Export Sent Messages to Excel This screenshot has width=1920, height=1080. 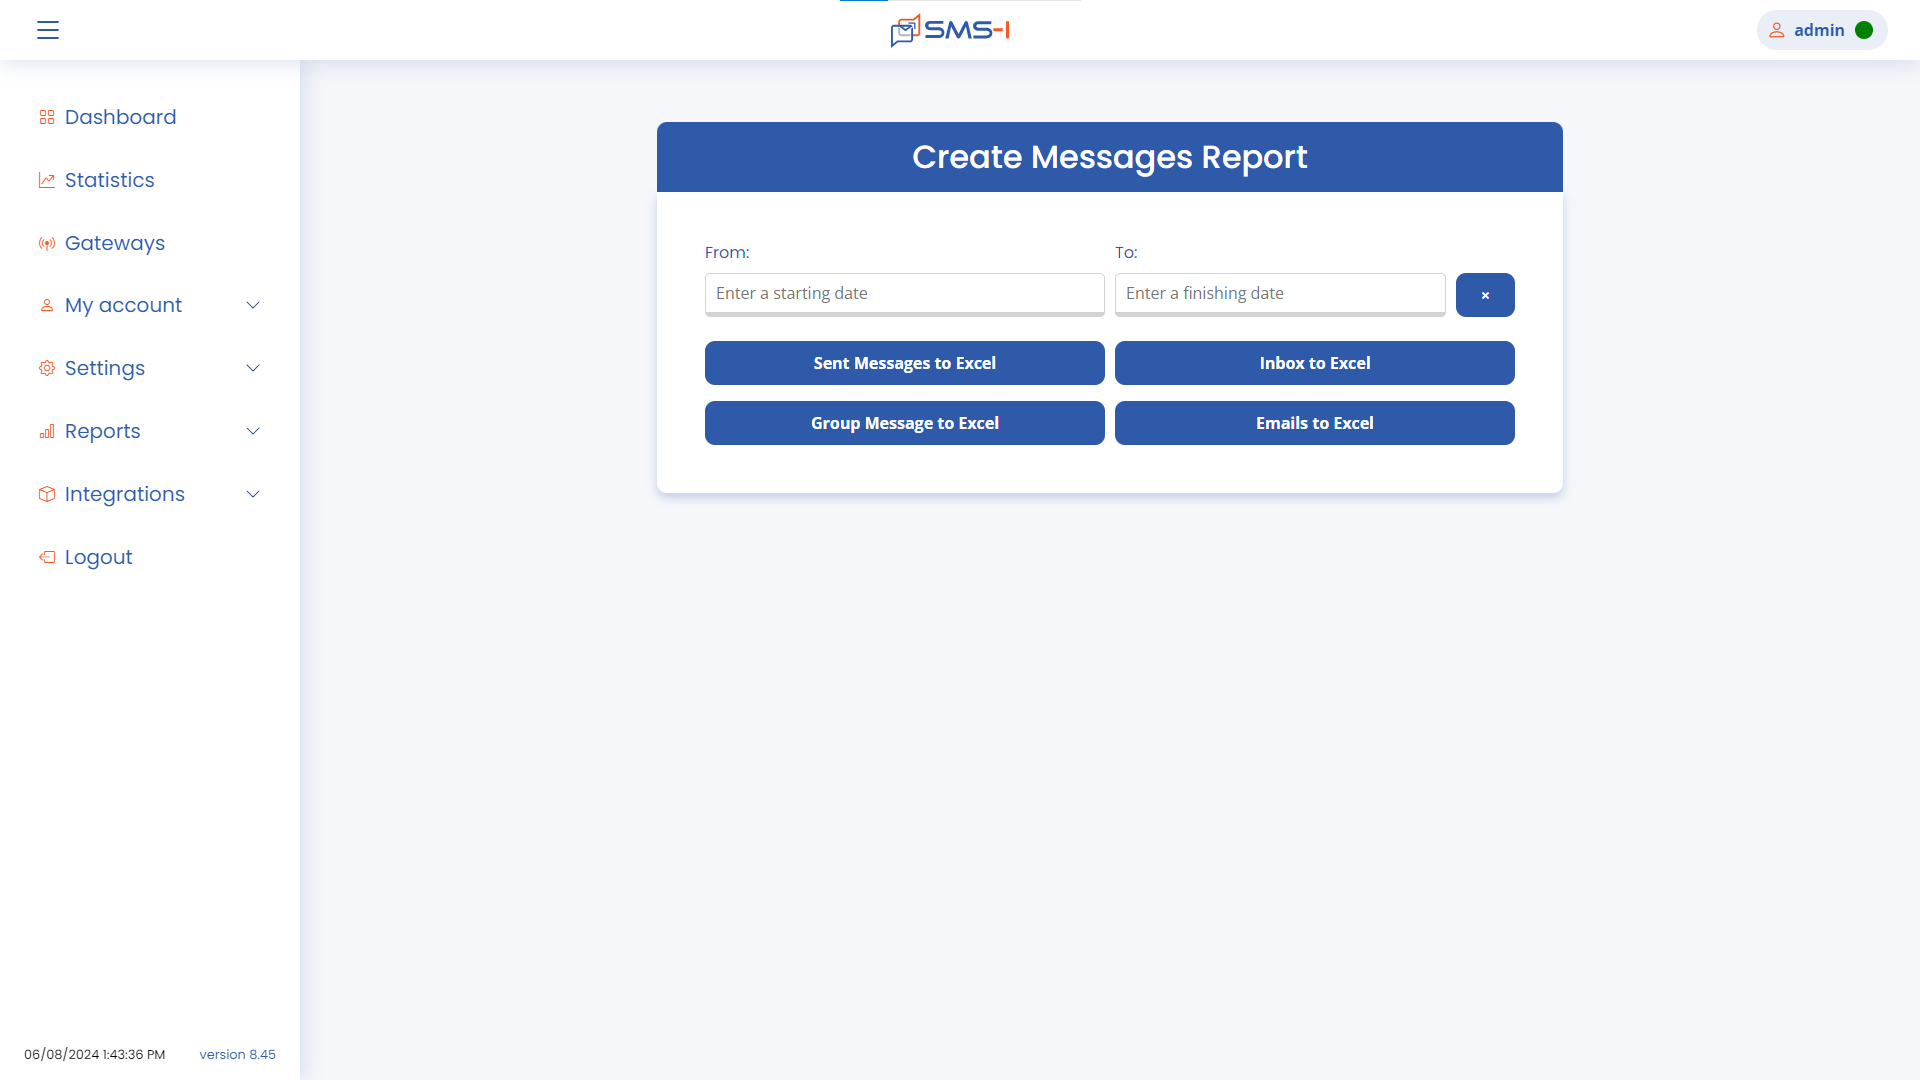point(905,363)
